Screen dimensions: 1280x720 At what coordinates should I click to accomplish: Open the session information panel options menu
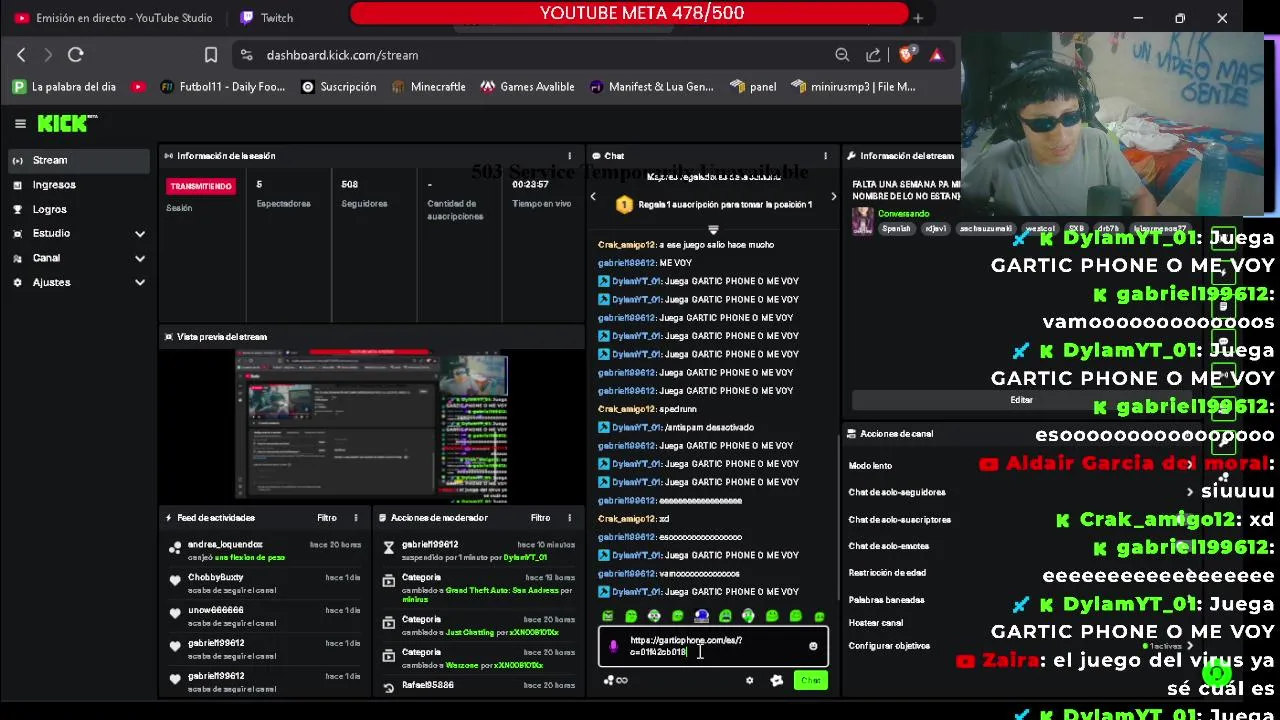coord(570,156)
